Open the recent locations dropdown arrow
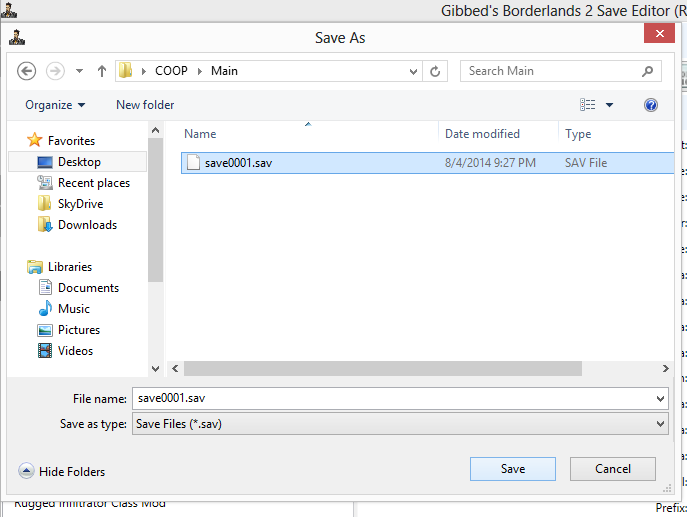The width and height of the screenshot is (687, 517). point(79,71)
